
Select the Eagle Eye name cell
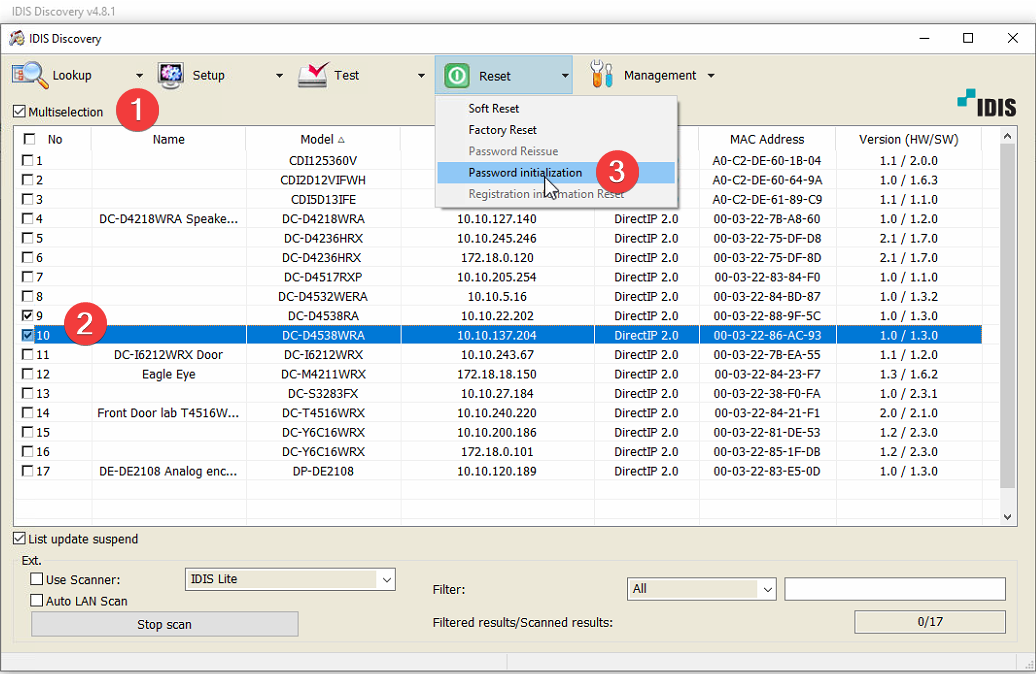[x=168, y=374]
